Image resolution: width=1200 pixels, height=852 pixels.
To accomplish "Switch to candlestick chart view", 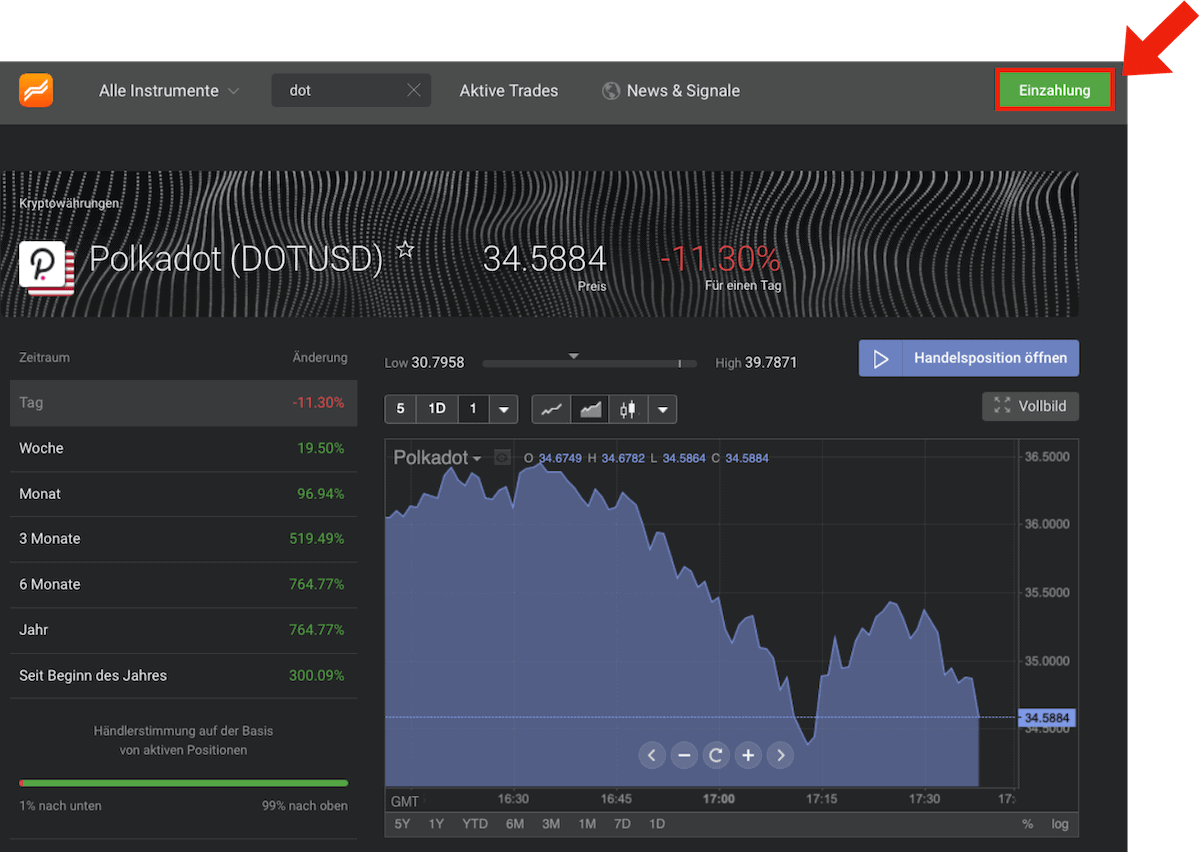I will 626,409.
